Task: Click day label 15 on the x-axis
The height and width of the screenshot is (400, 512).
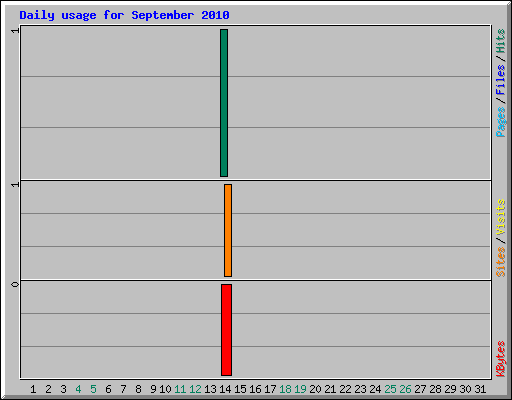Action: coord(240,389)
